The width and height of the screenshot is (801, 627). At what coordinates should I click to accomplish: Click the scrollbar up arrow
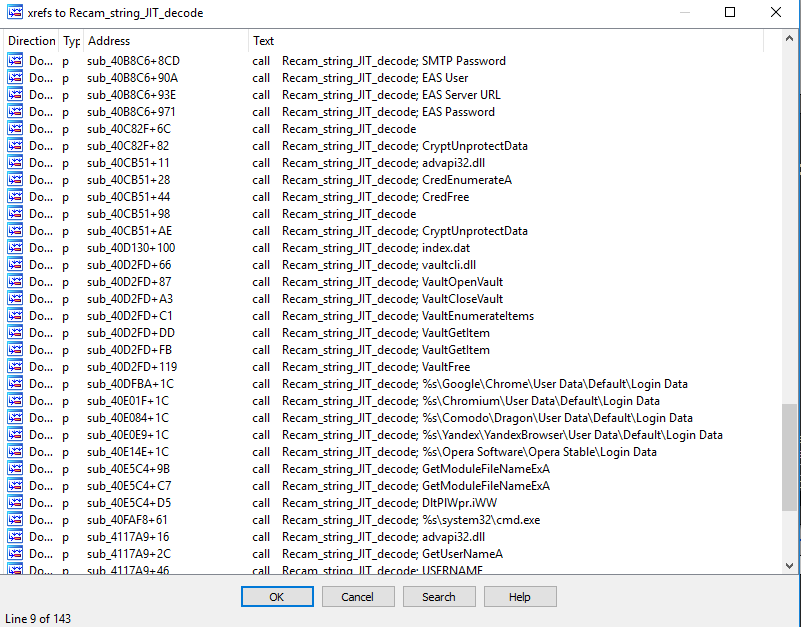coord(789,38)
